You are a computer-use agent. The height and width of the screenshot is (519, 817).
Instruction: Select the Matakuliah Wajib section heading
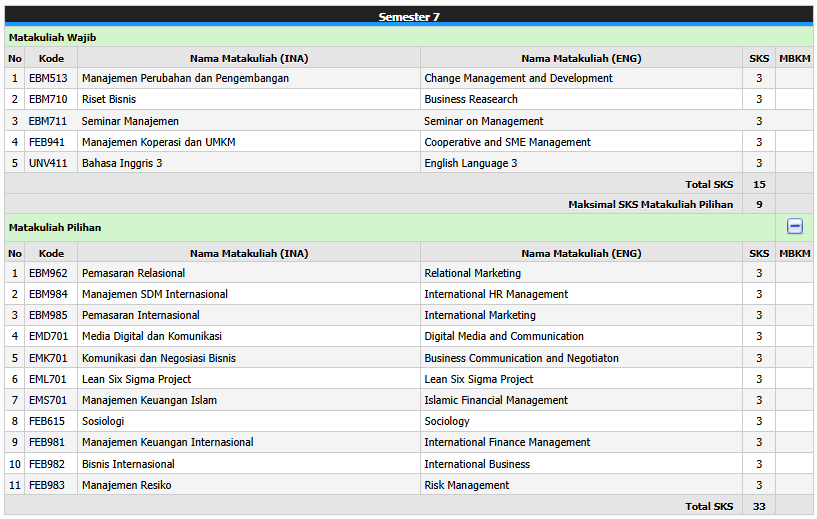pyautogui.click(x=52, y=37)
